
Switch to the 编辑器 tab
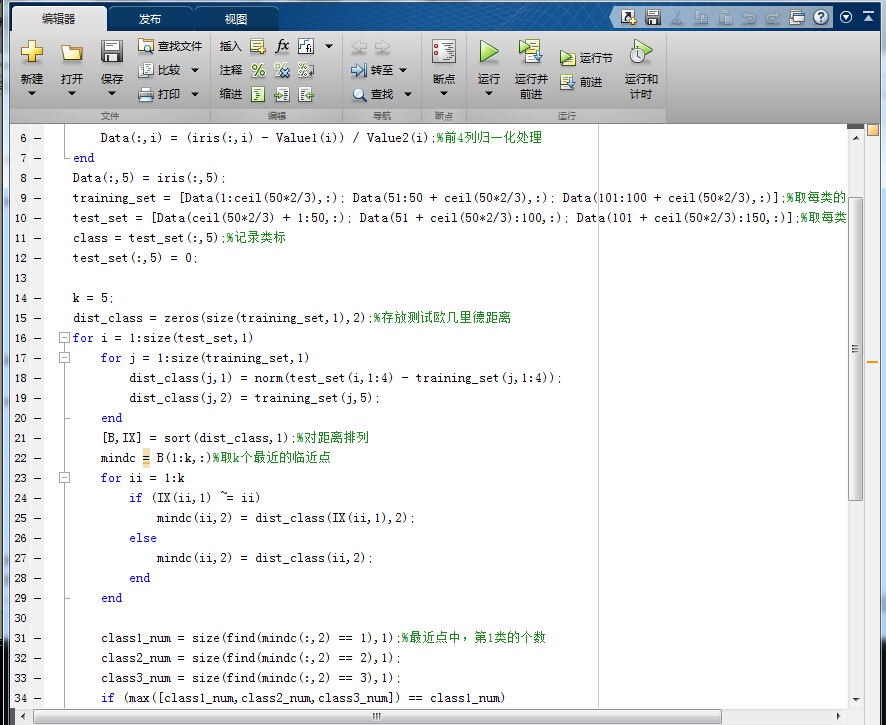point(59,19)
